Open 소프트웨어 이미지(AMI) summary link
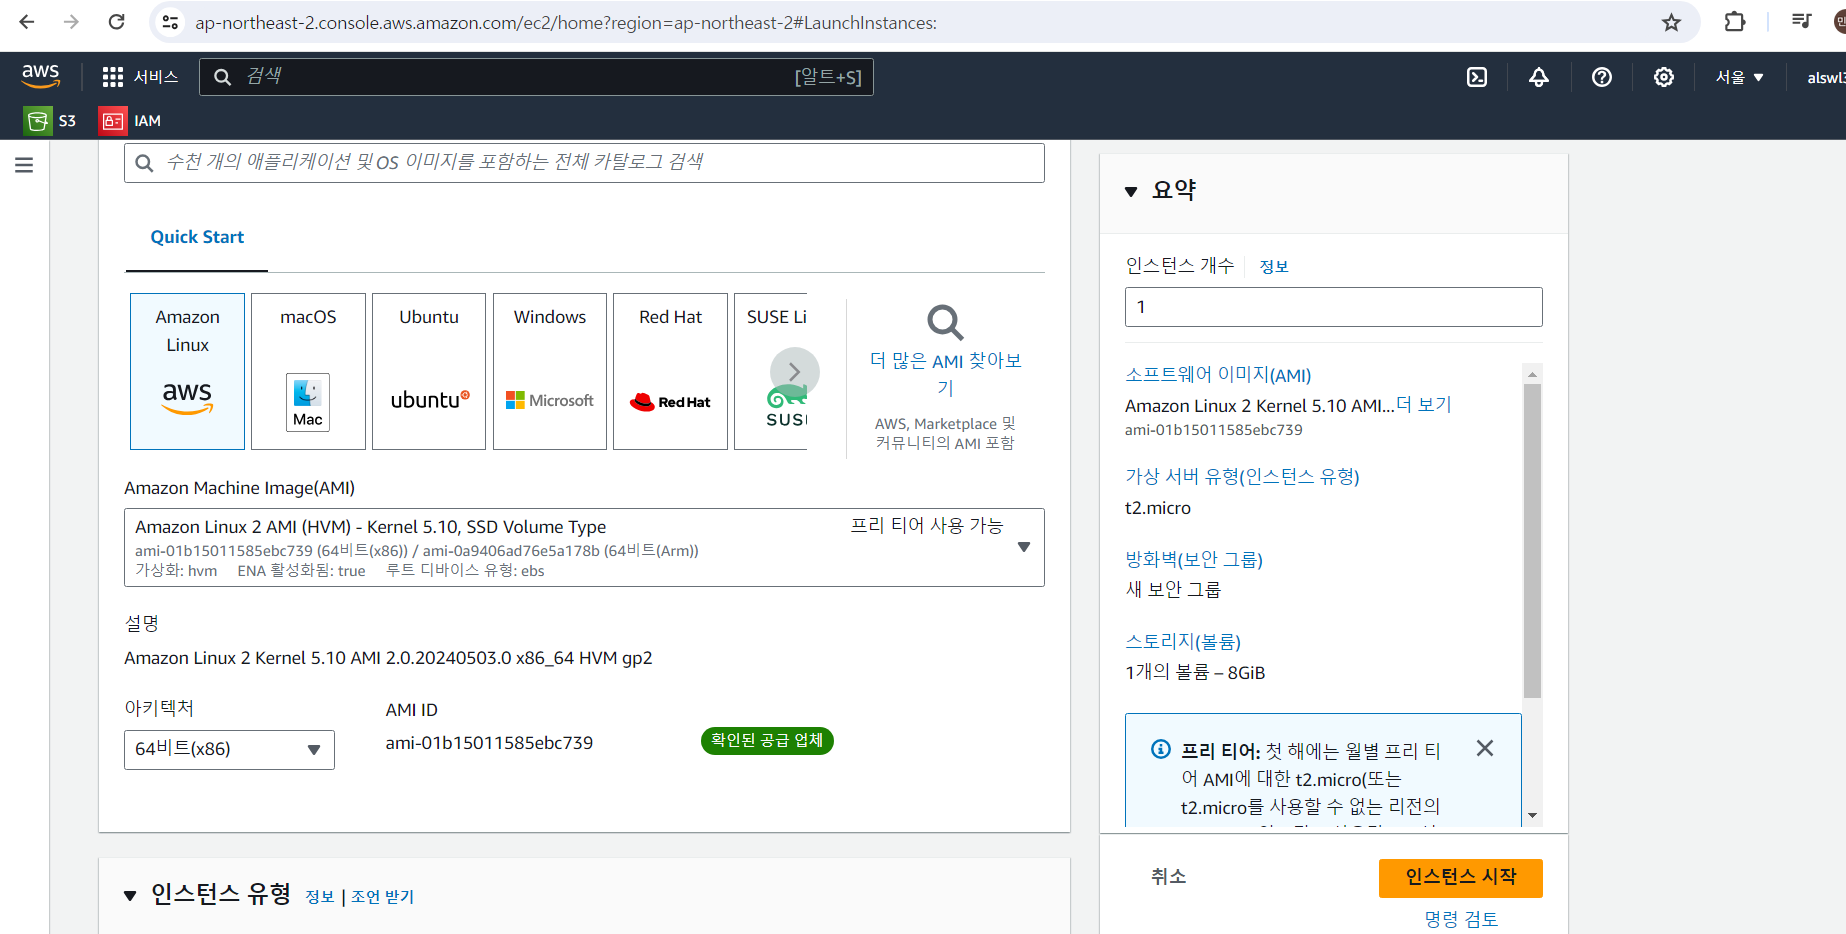This screenshot has width=1846, height=934. [x=1218, y=375]
